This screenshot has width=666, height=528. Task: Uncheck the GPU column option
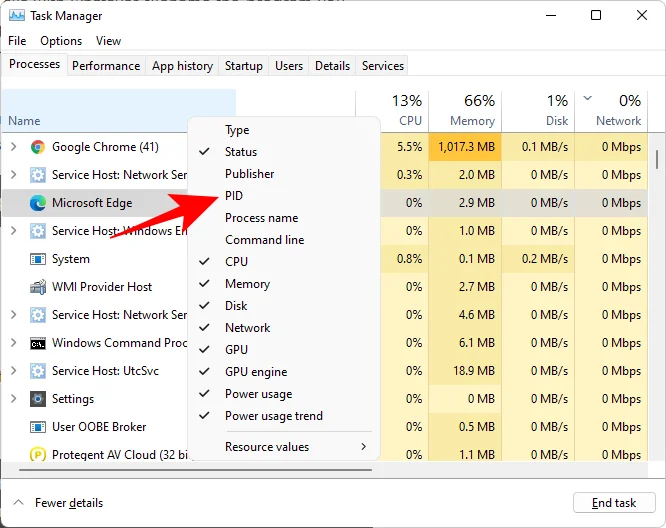pyautogui.click(x=204, y=350)
